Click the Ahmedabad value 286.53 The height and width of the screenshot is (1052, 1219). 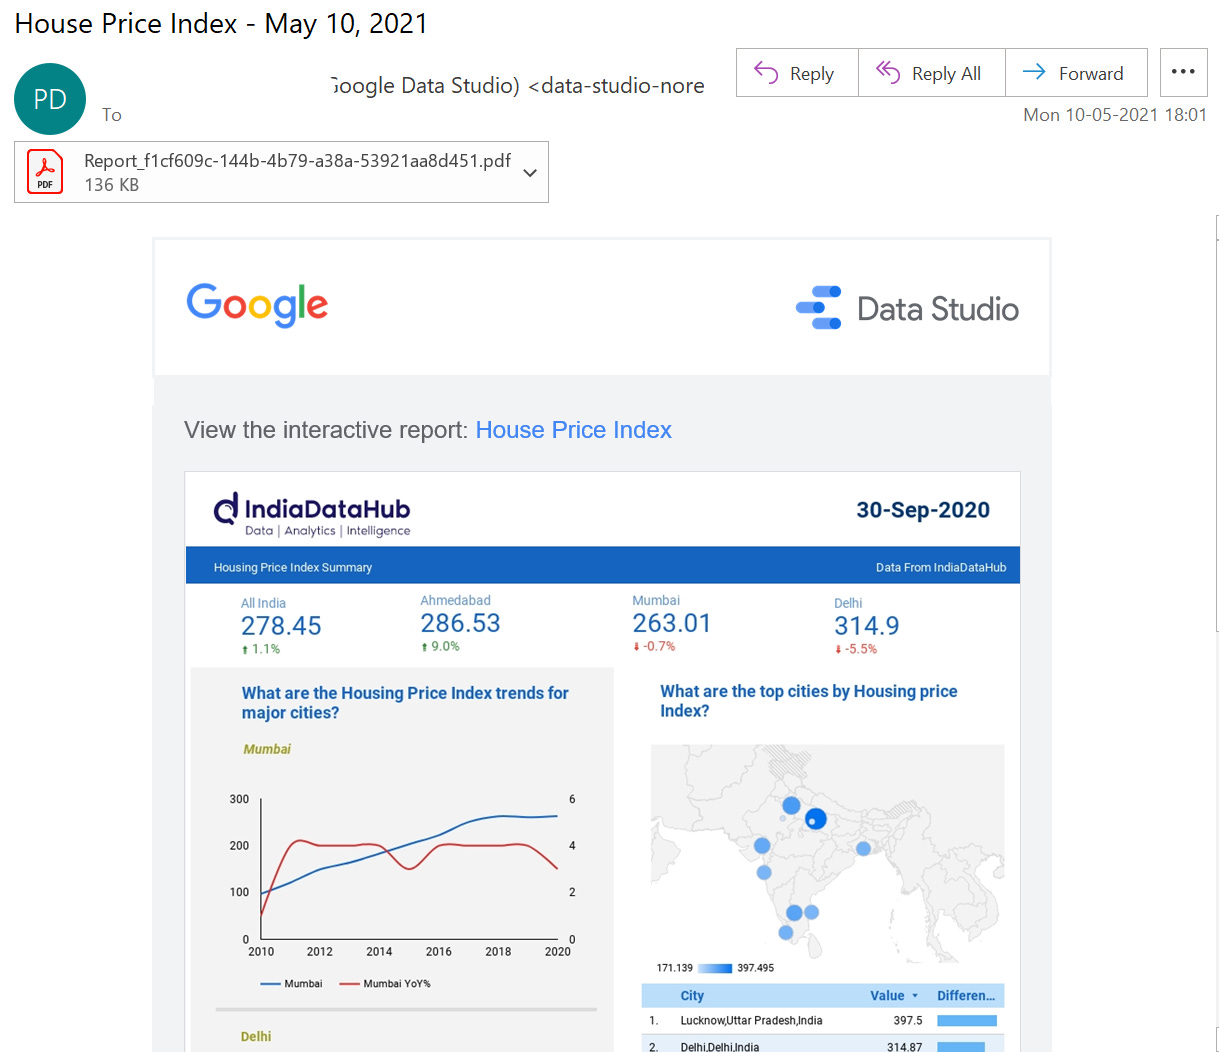point(460,623)
